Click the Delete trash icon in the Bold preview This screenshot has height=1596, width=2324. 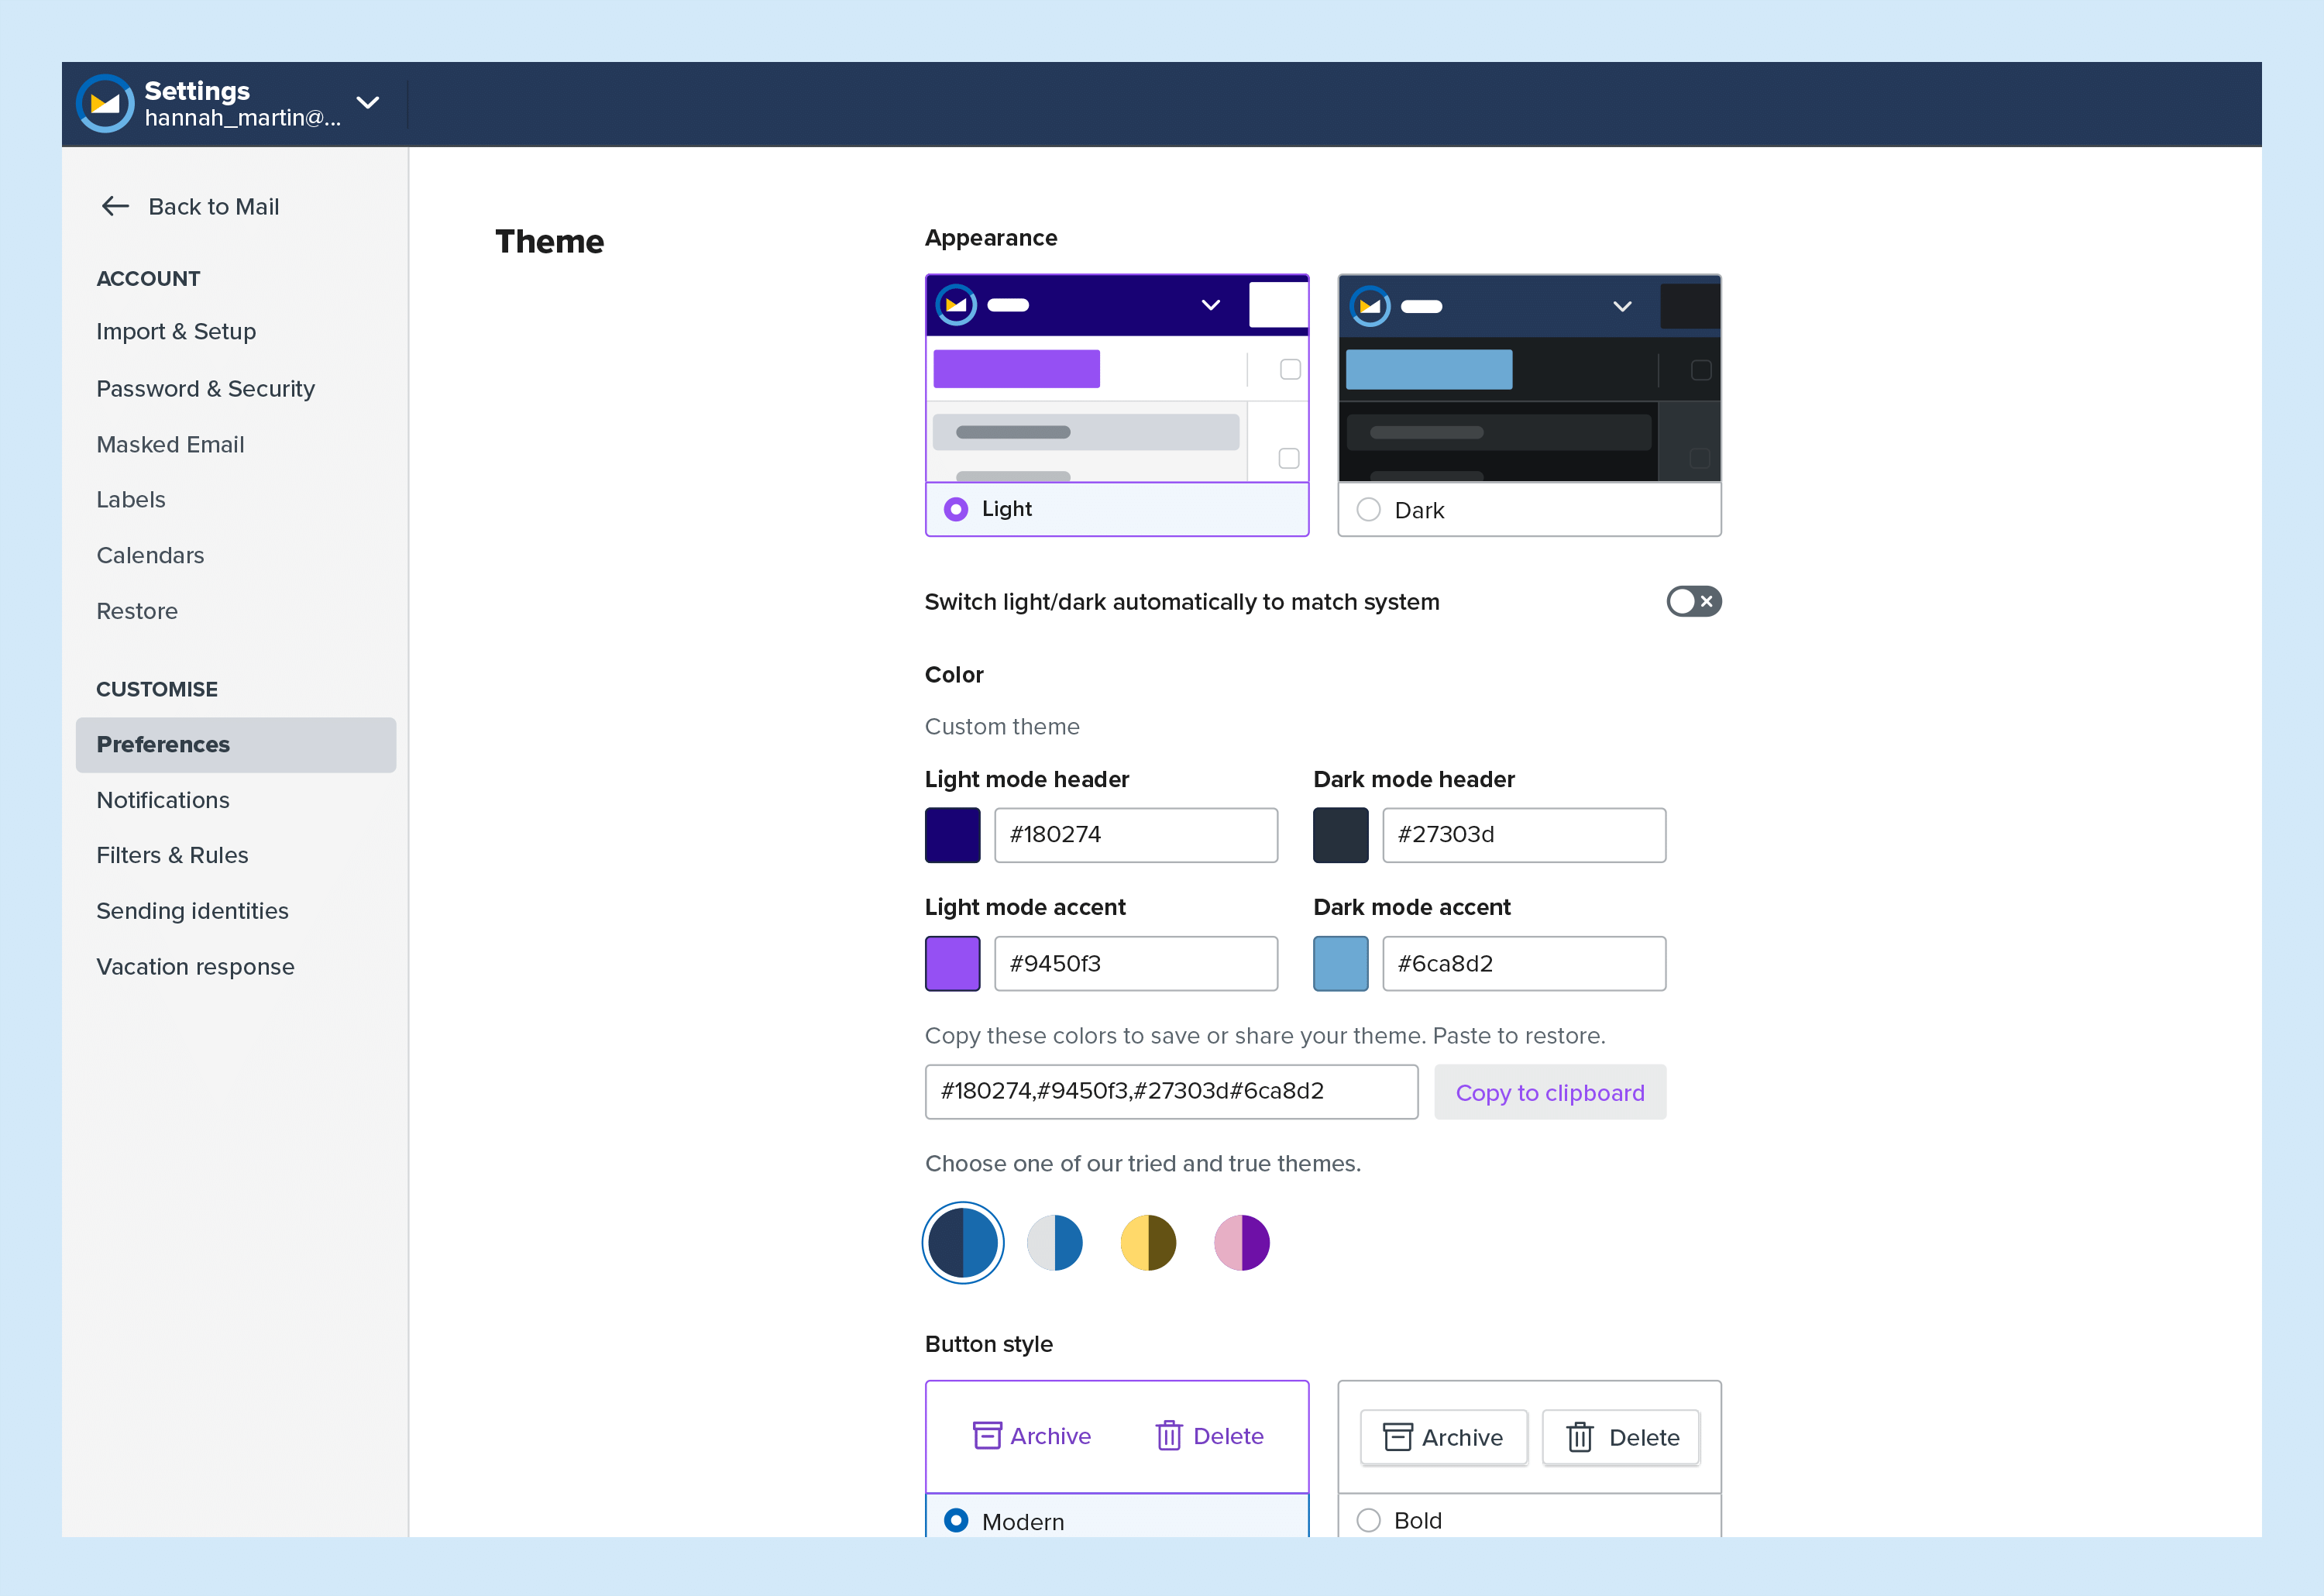[1580, 1437]
